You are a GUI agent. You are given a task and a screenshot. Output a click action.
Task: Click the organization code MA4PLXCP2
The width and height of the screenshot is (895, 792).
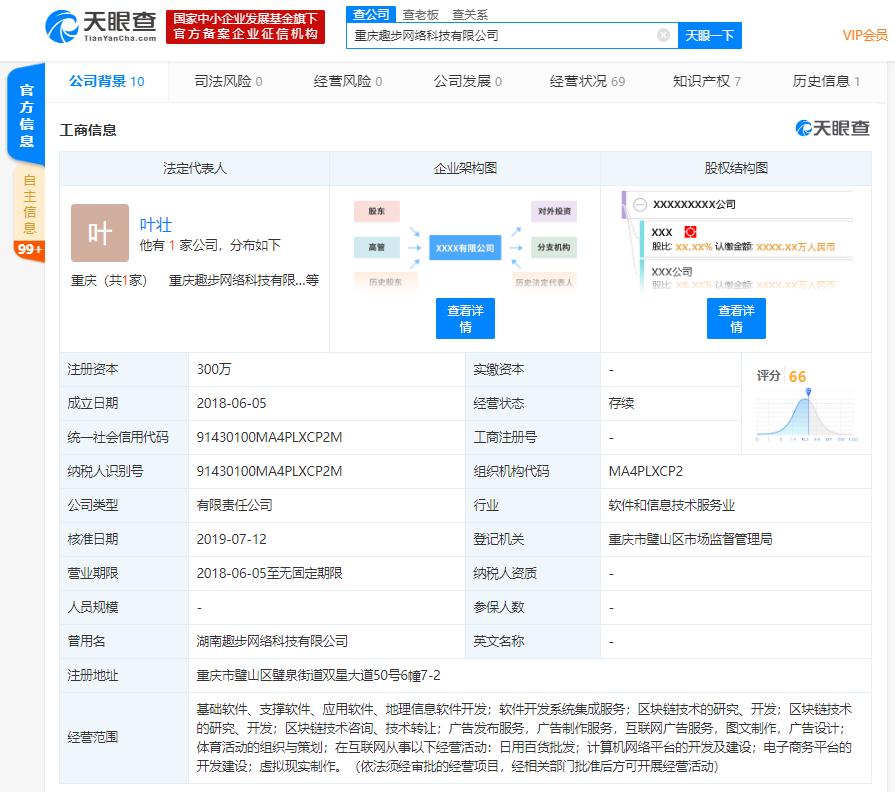click(x=646, y=471)
